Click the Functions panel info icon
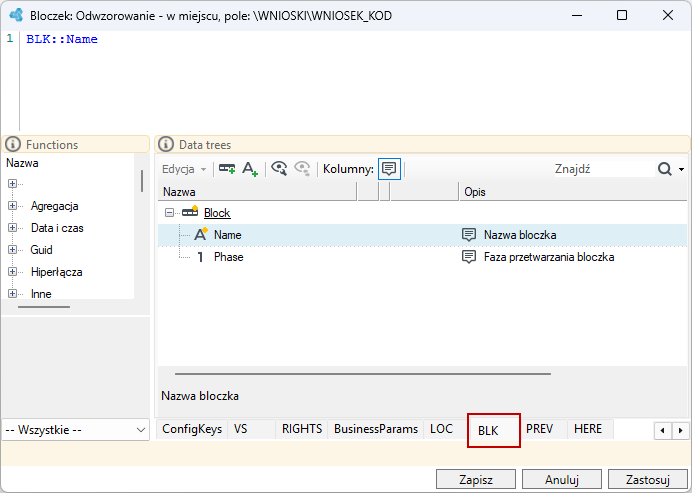692x493 pixels. 13,144
